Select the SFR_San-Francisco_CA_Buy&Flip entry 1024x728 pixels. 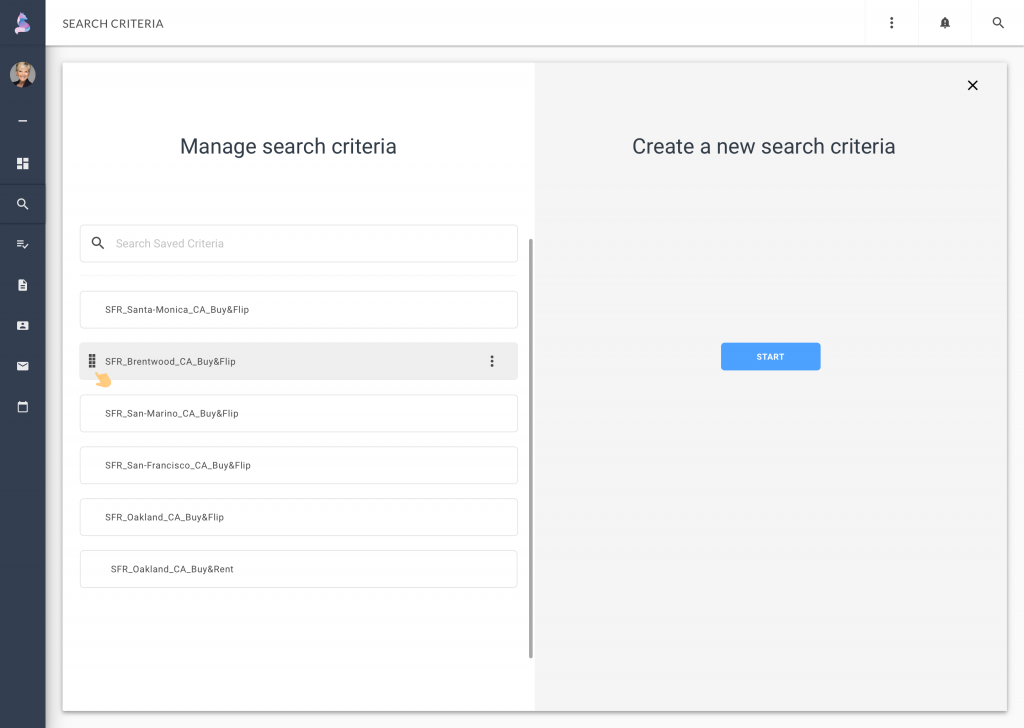(x=298, y=465)
